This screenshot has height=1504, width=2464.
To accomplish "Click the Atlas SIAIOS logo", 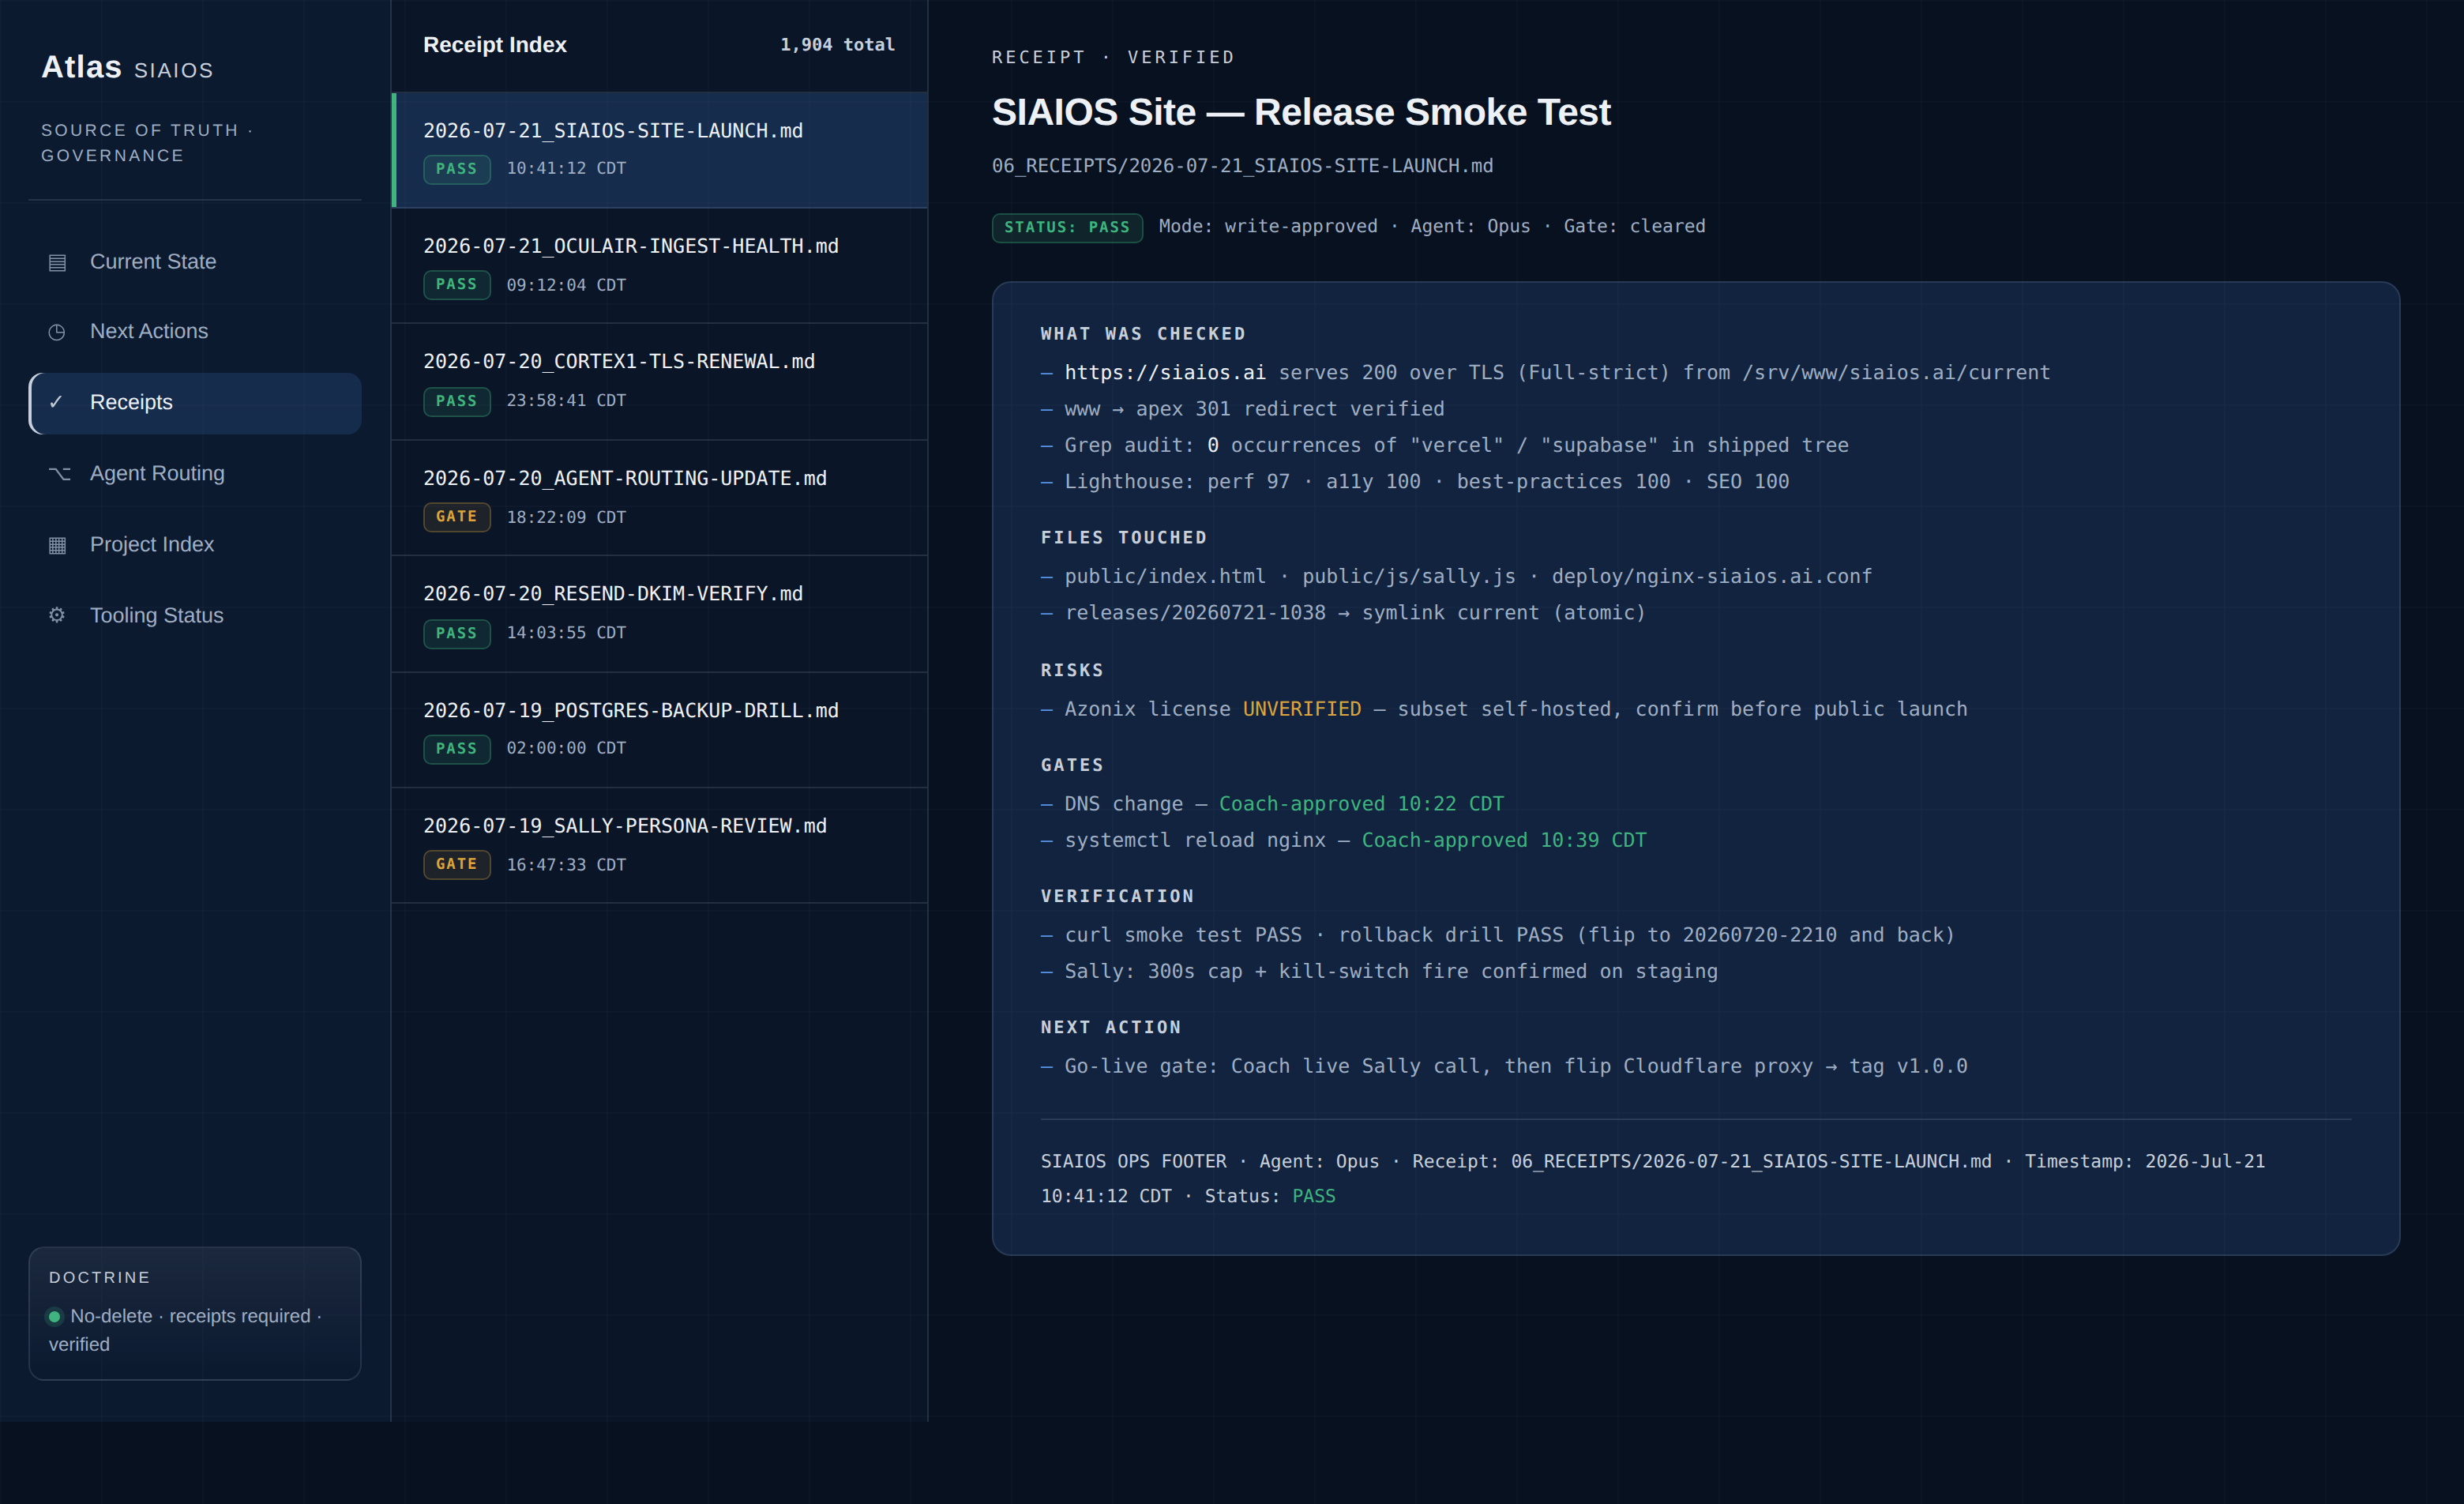I will 127,67.
